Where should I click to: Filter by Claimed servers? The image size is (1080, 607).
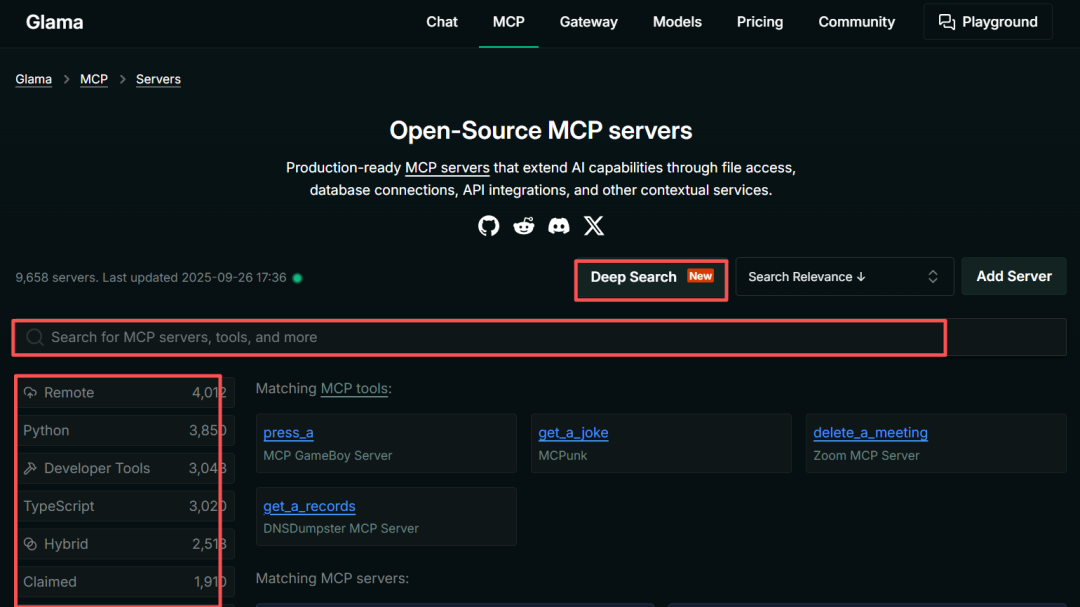click(126, 582)
